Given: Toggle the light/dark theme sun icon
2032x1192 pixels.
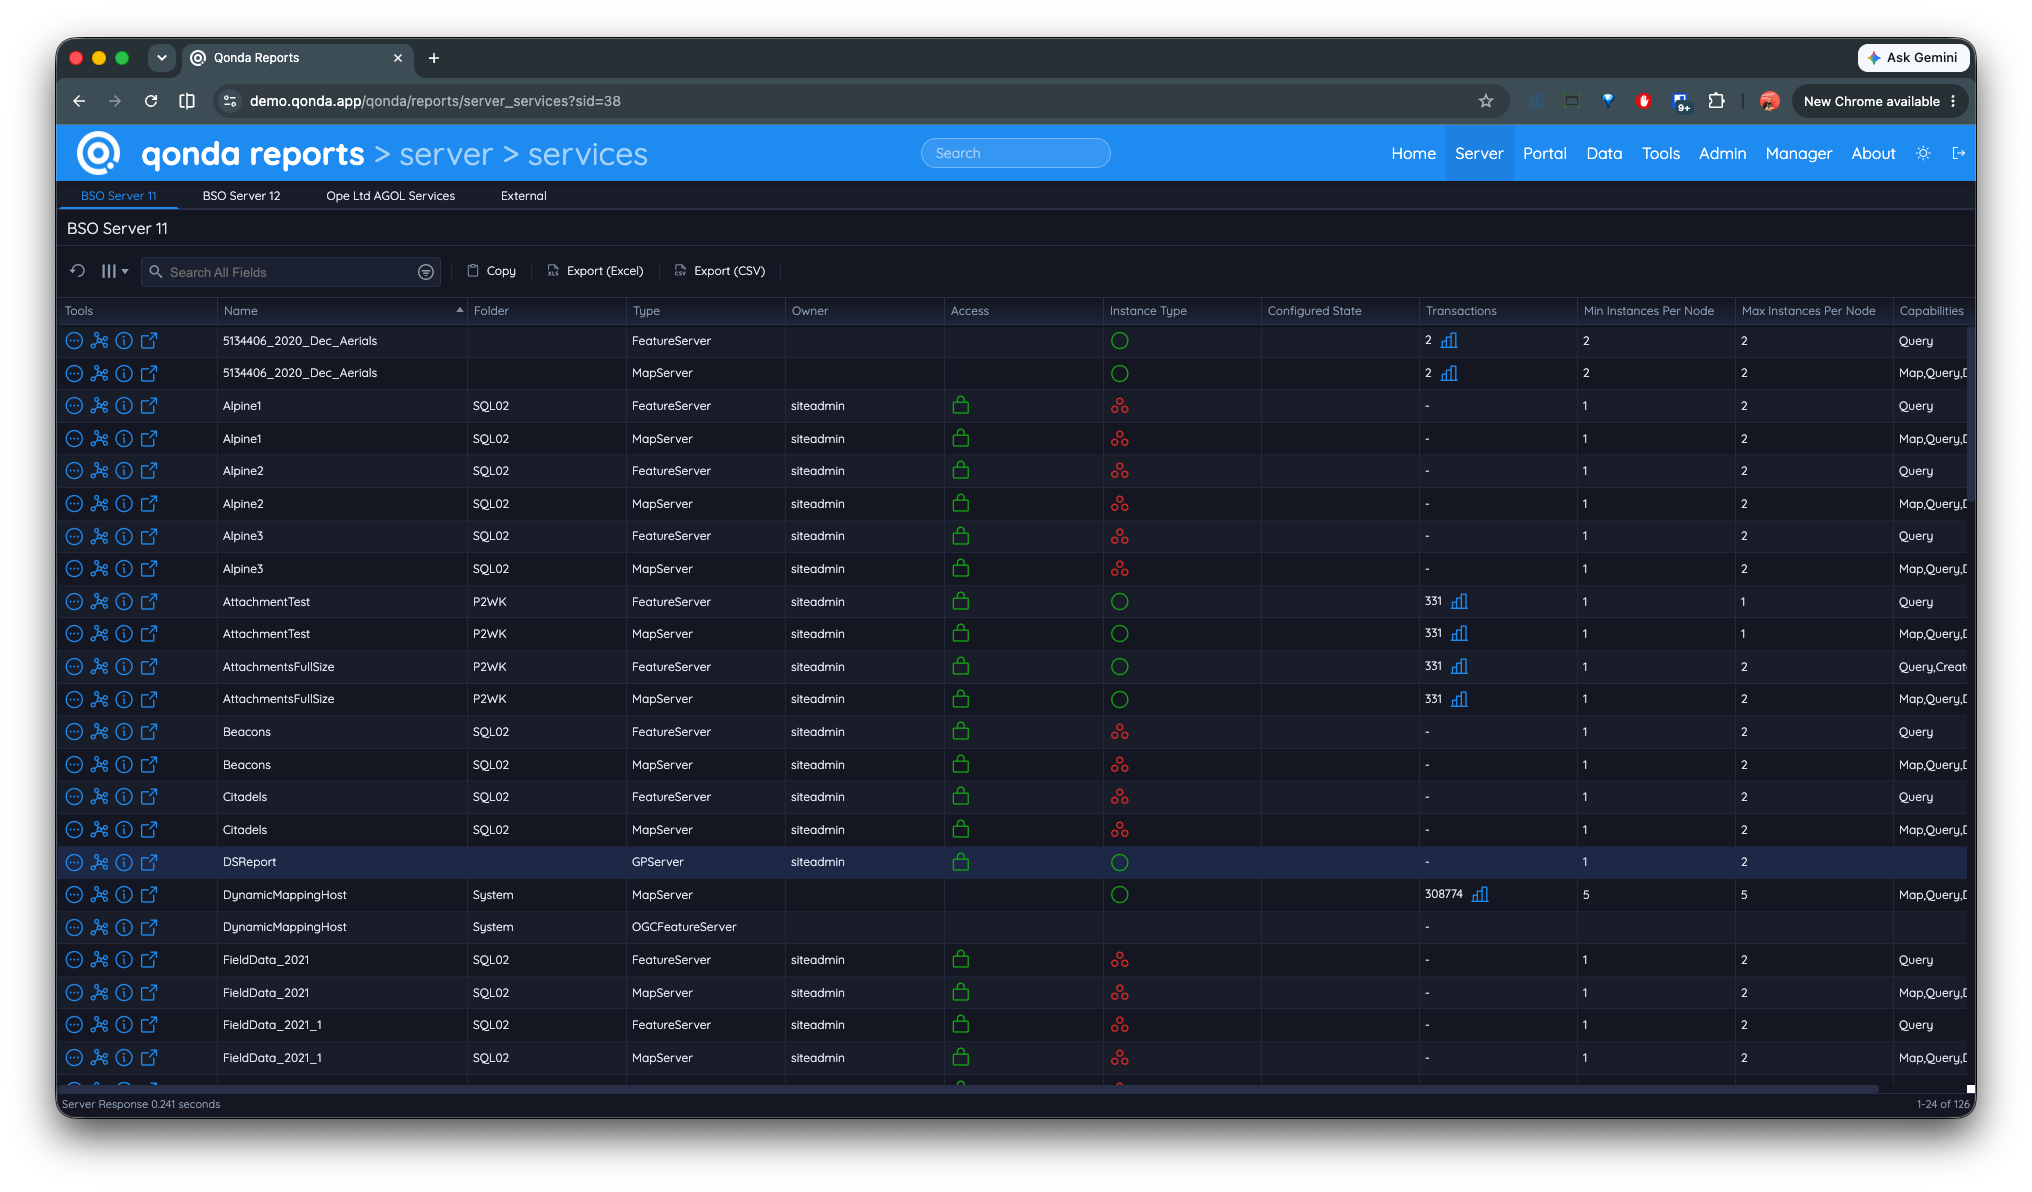Looking at the screenshot, I should tap(1922, 153).
